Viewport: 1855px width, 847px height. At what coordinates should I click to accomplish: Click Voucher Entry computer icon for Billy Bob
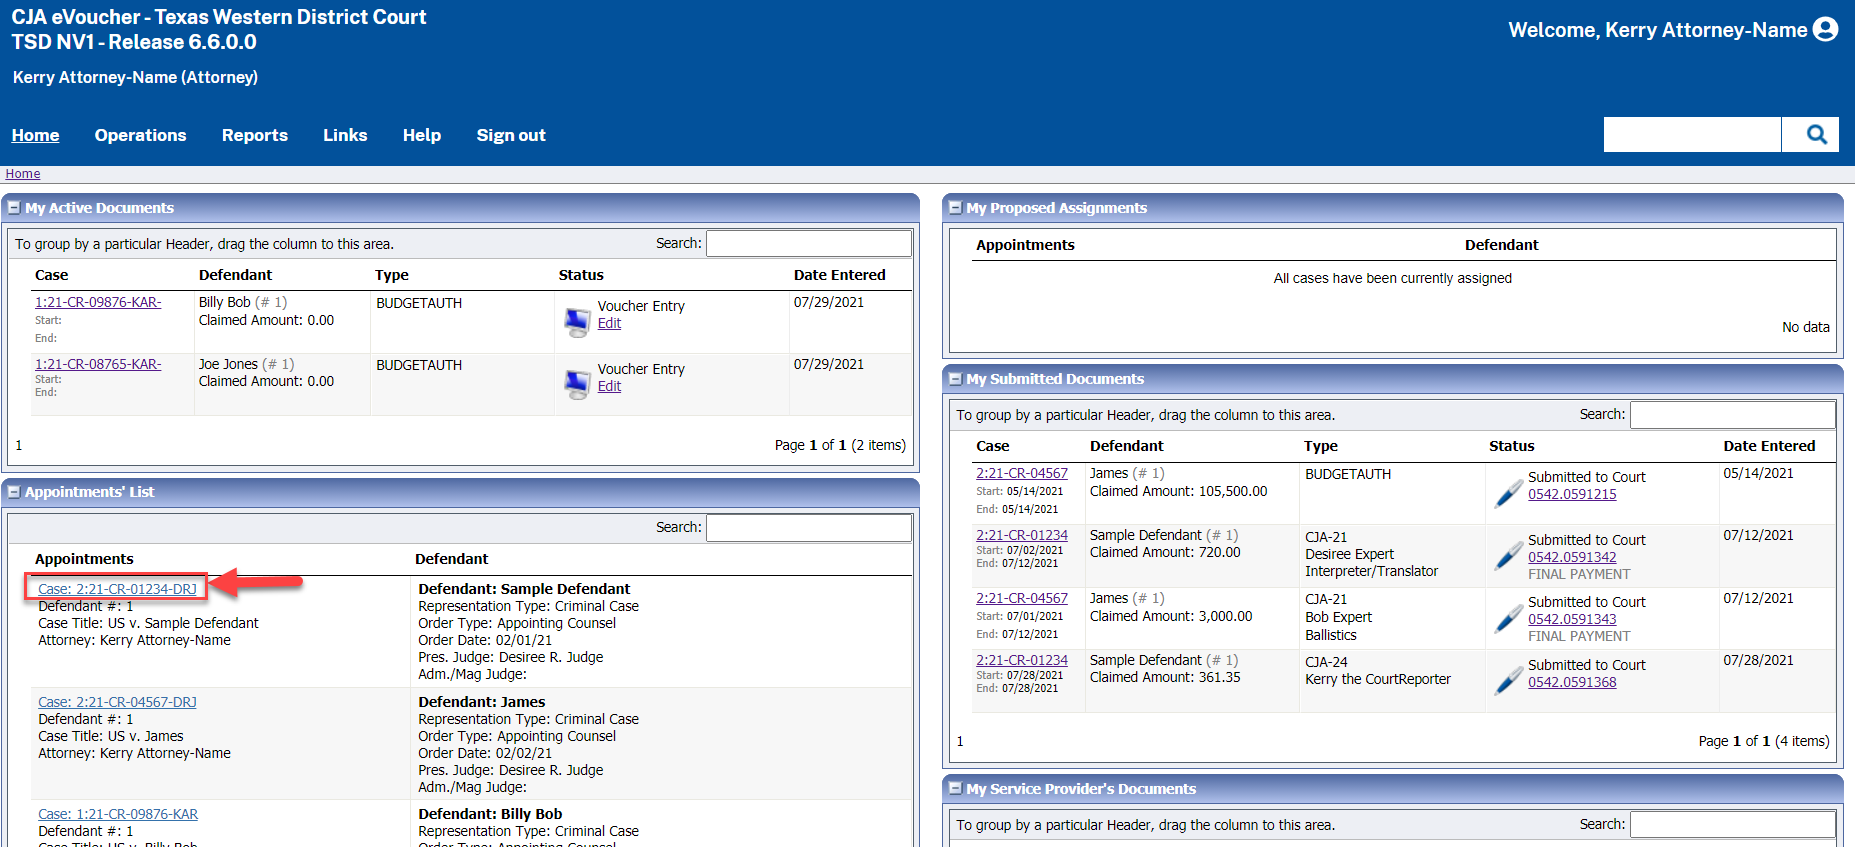[577, 322]
